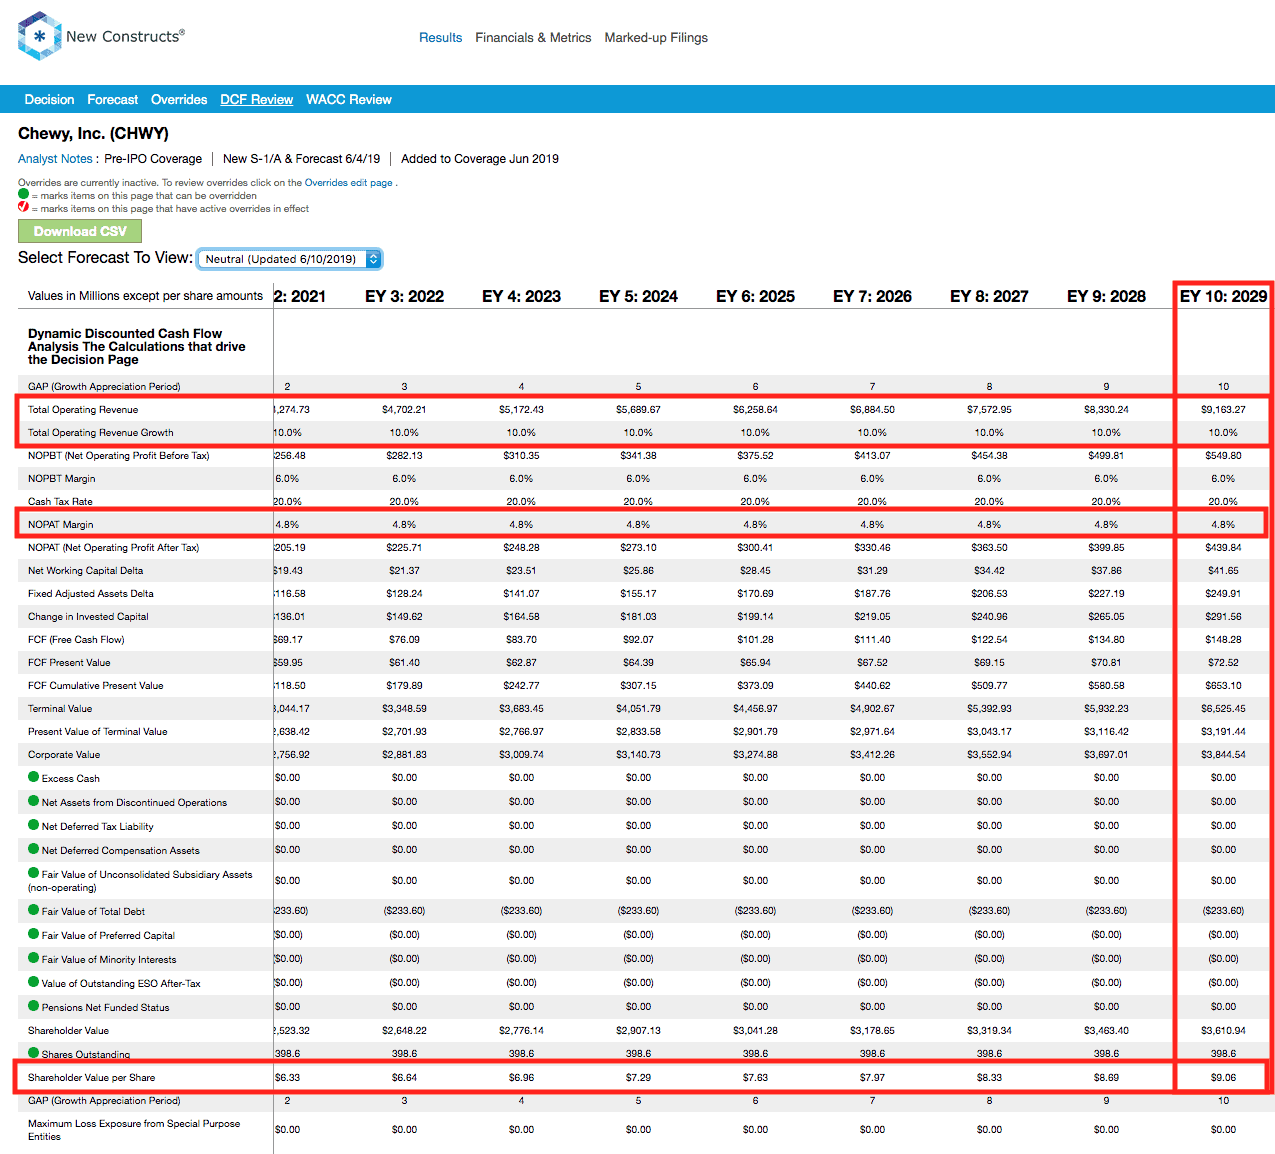Click the New S-1/A & Forecast 6/4/19 note
The image size is (1275, 1154).
(301, 158)
